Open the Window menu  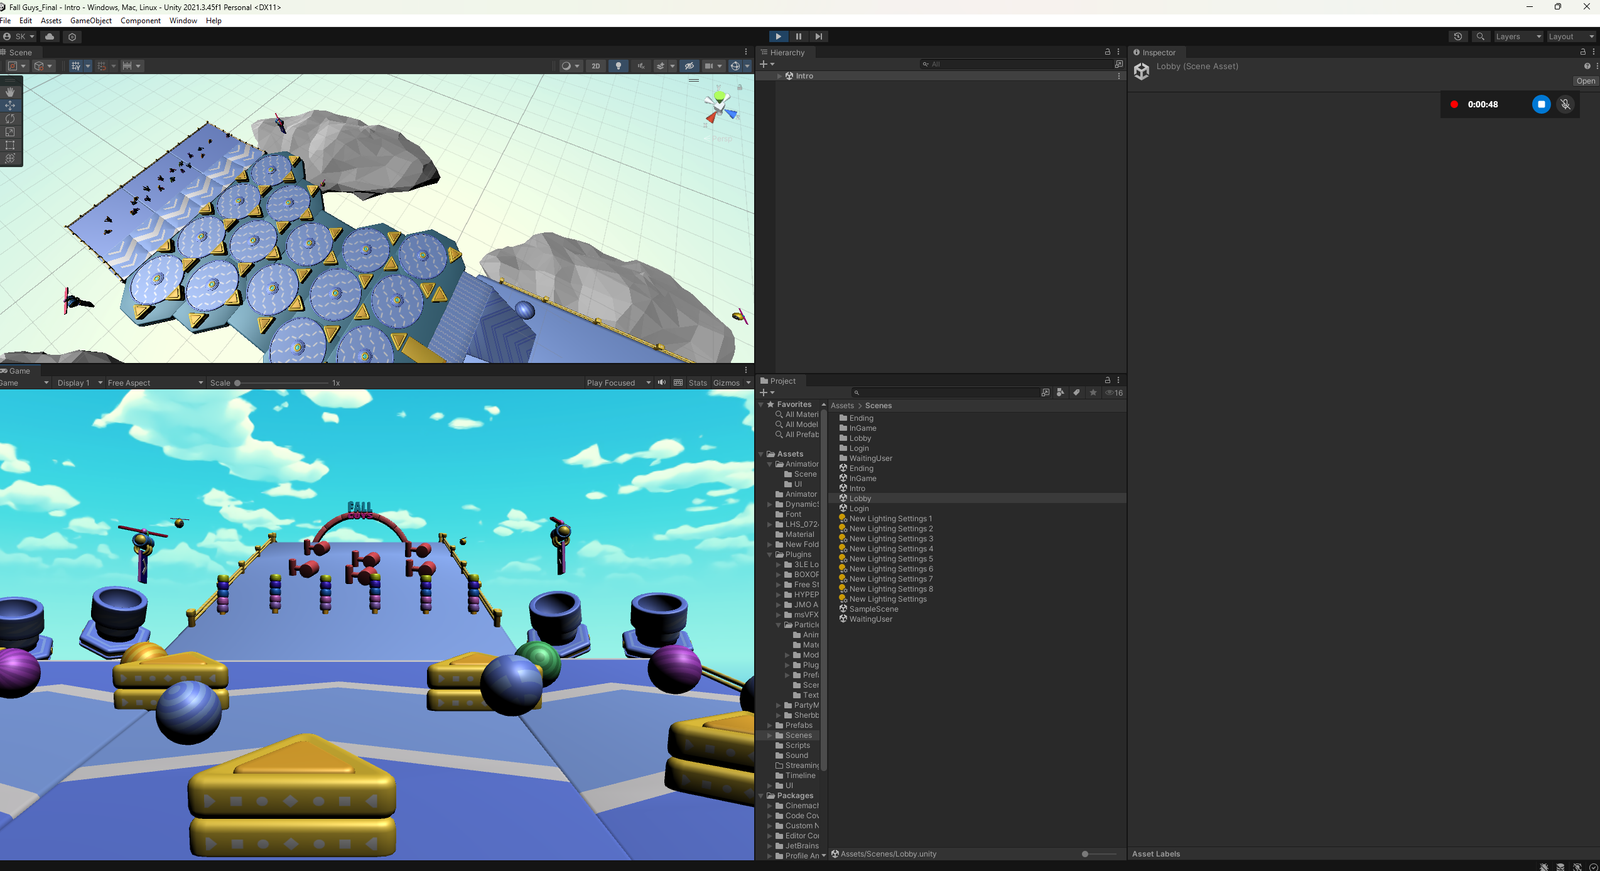(183, 21)
